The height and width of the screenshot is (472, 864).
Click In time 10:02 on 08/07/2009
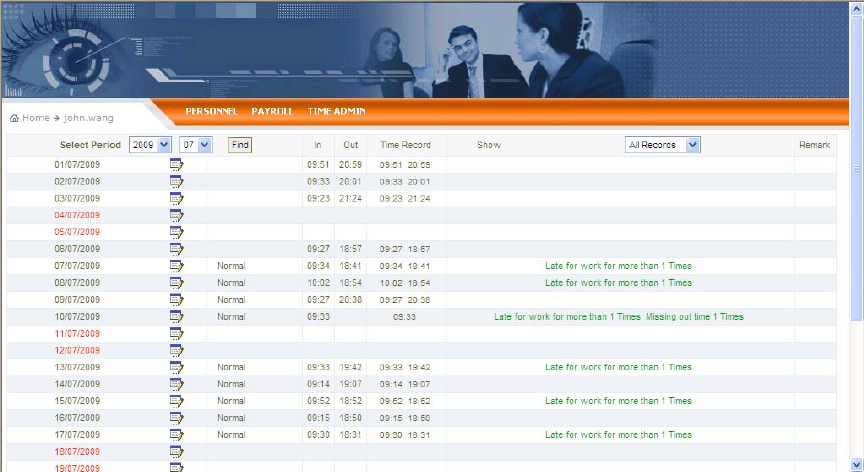point(318,283)
